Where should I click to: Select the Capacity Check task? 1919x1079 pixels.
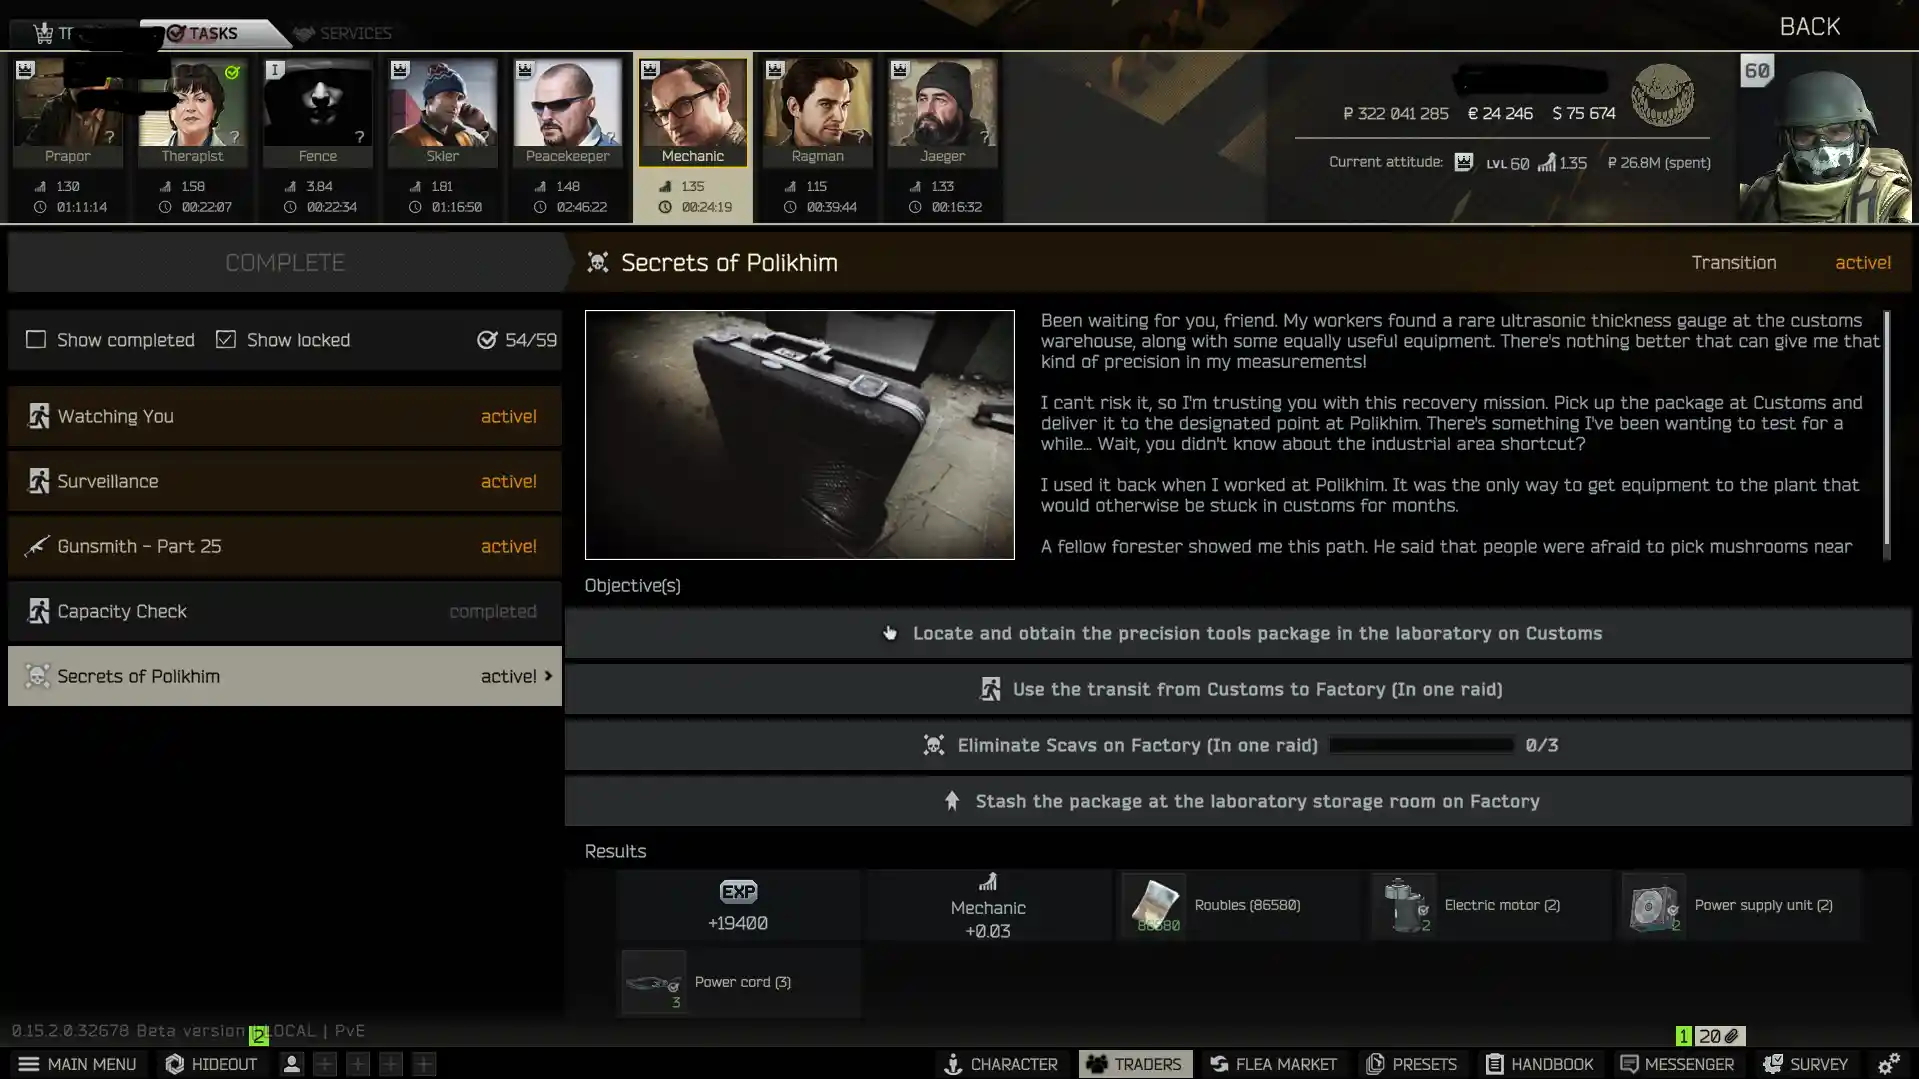285,611
